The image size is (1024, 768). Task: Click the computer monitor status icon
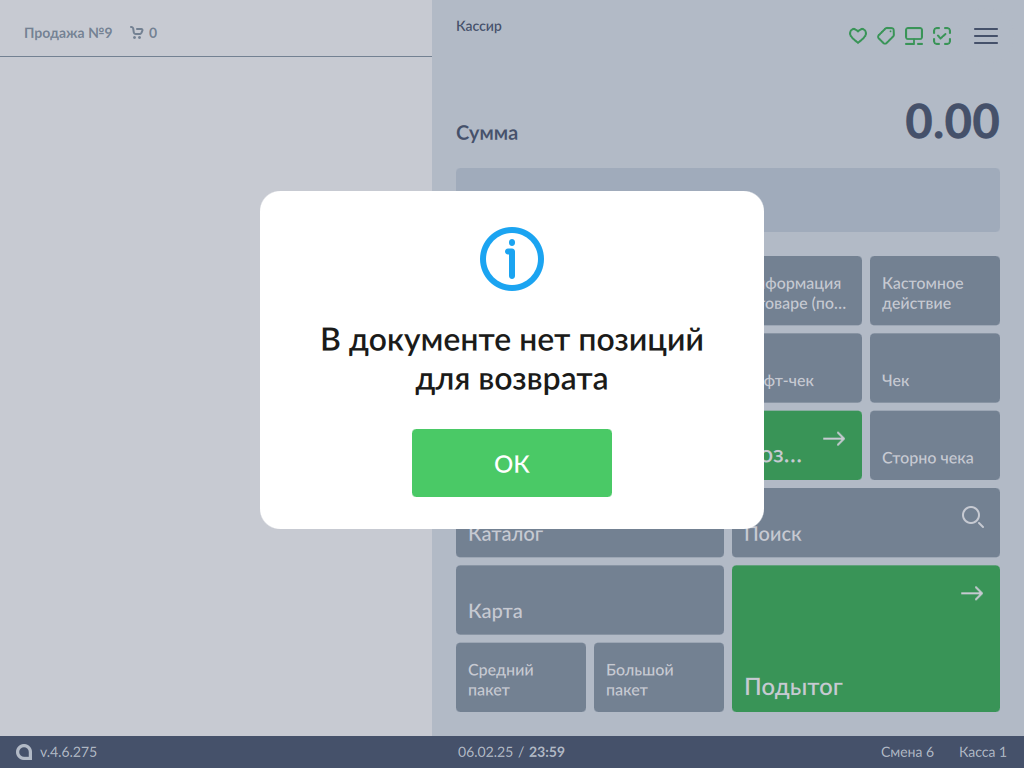point(913,36)
